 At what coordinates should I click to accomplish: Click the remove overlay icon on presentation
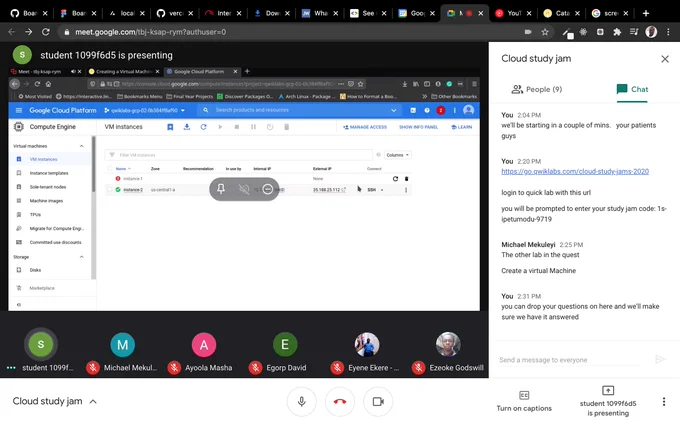pos(268,189)
